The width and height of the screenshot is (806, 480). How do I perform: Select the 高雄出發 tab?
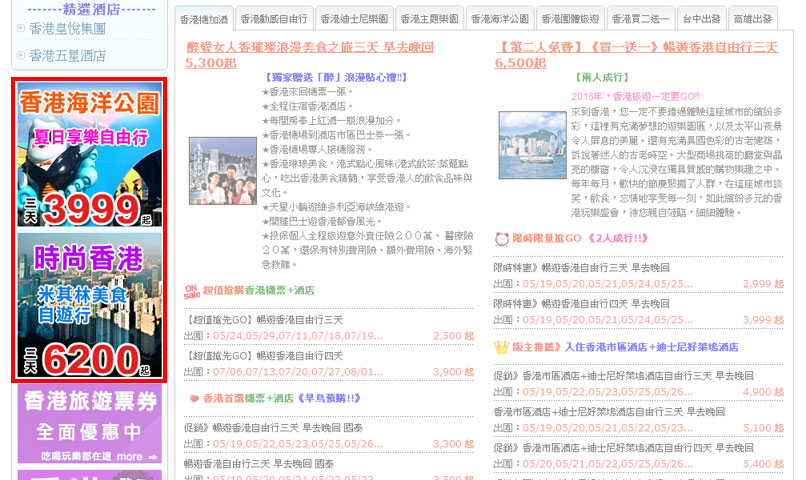click(751, 19)
